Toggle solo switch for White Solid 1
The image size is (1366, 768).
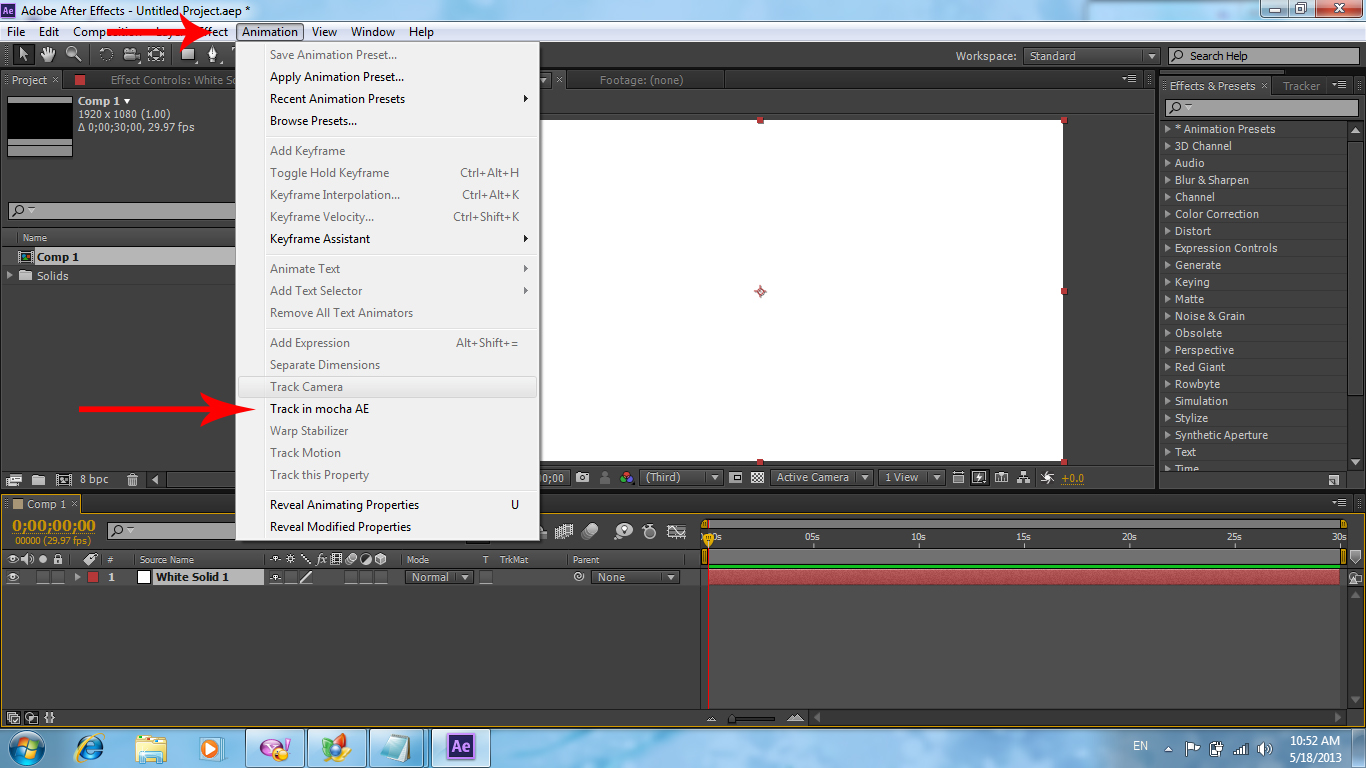(43, 577)
